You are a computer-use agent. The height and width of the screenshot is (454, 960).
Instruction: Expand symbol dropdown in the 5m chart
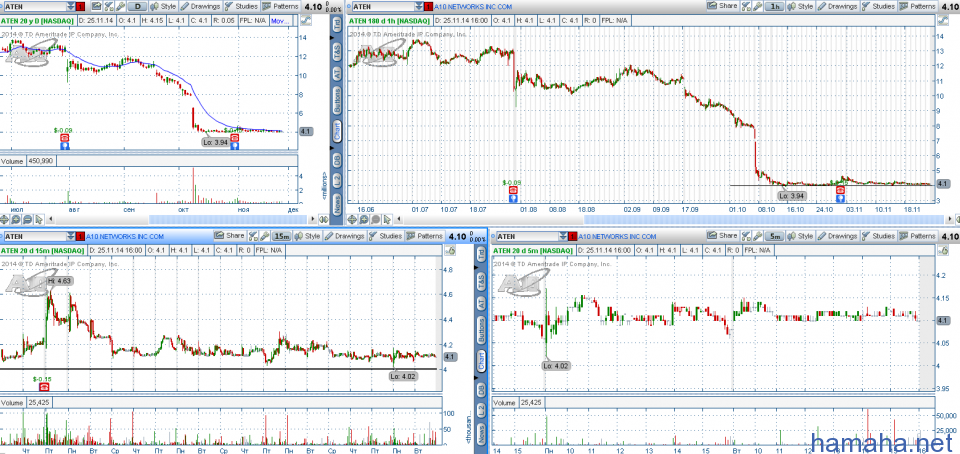click(x=564, y=236)
